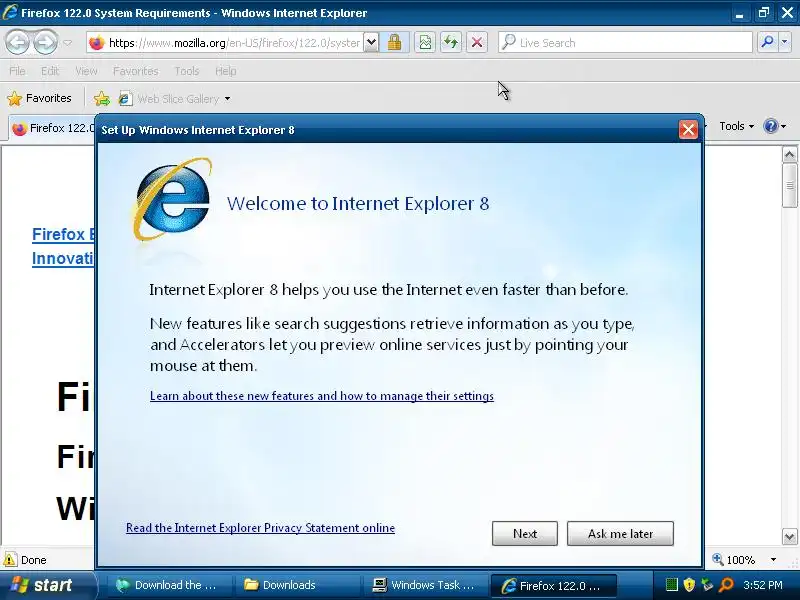Click the orange magnifier tray icon
800x600 pixels.
coord(725,585)
